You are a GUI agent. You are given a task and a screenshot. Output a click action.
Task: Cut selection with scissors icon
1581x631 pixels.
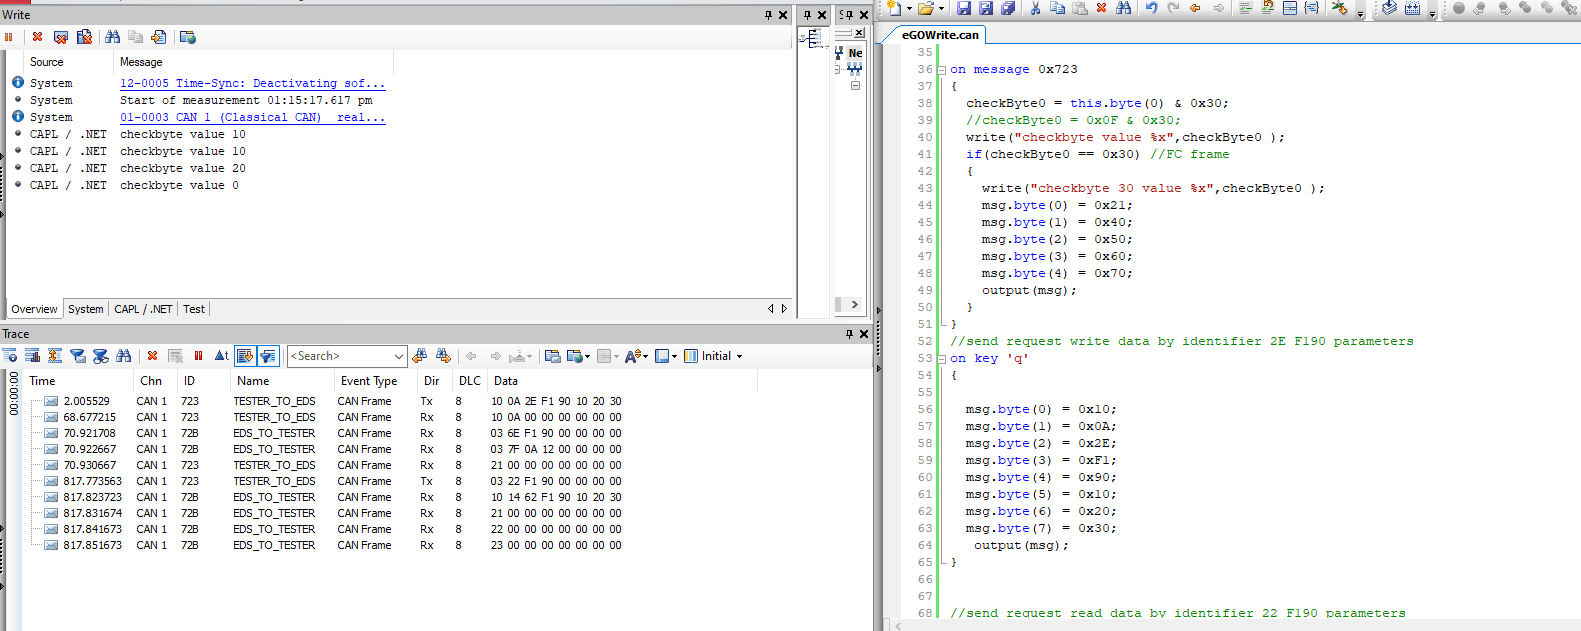(1035, 8)
